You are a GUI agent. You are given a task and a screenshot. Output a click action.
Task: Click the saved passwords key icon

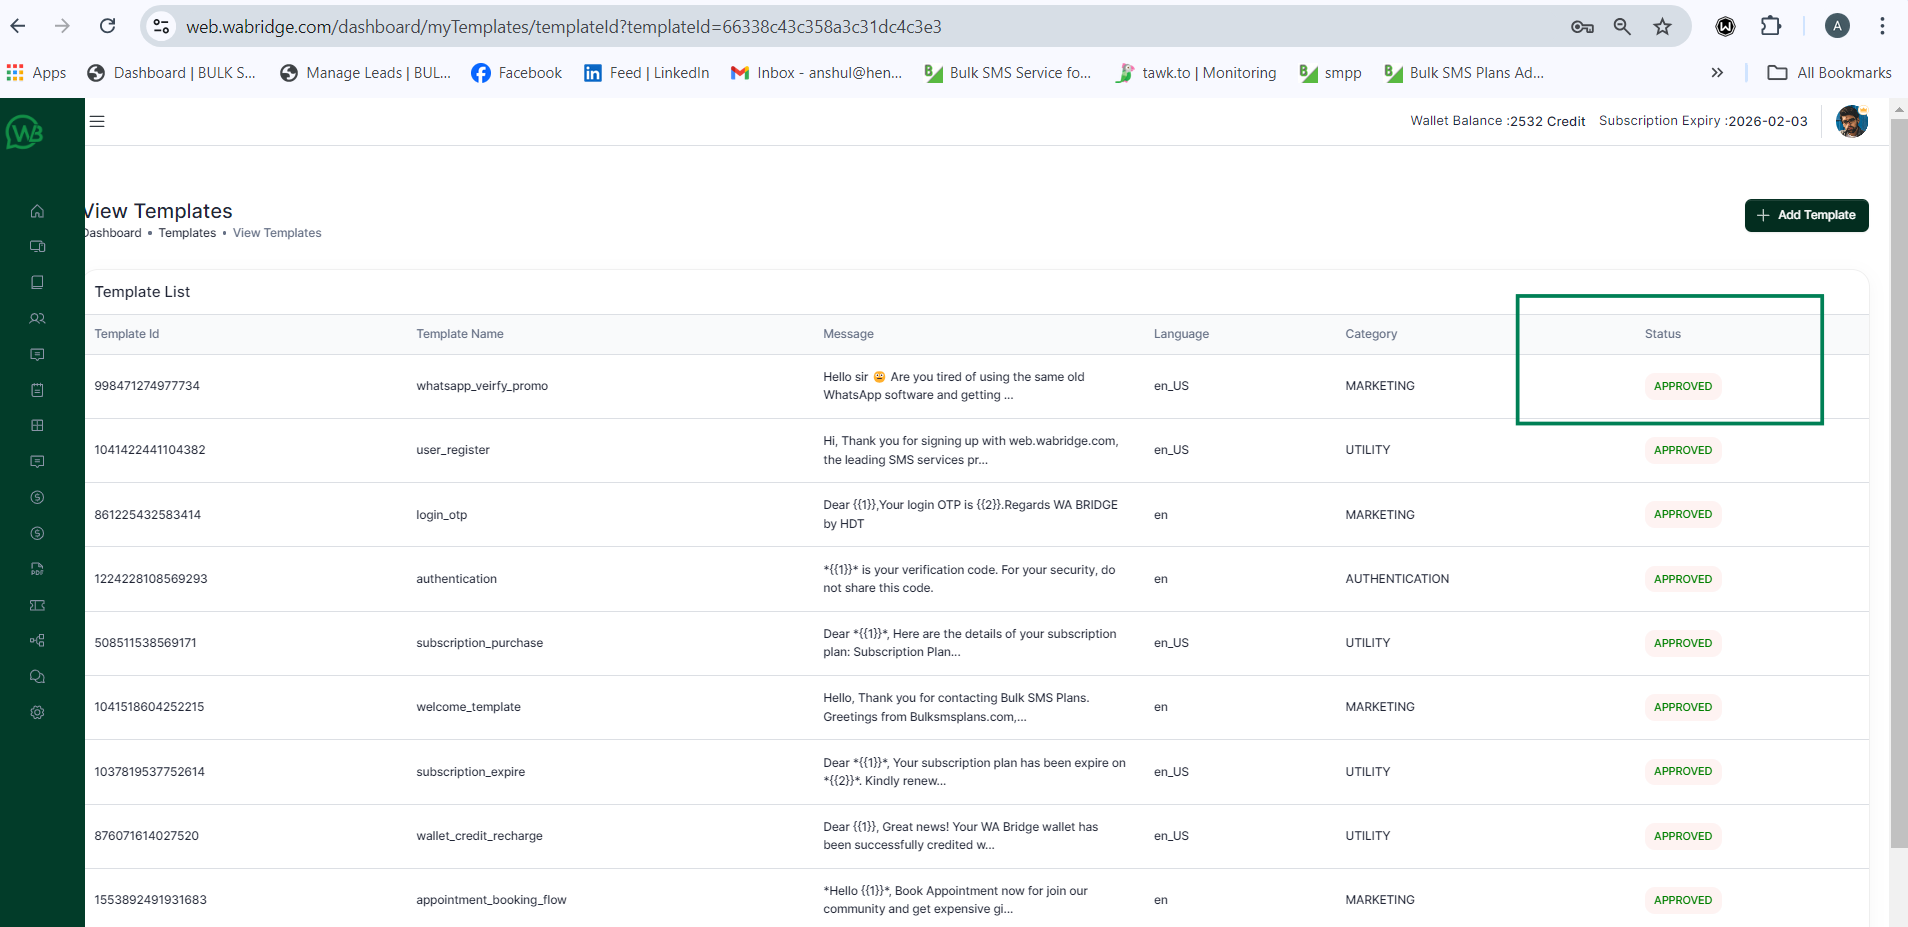point(1582,27)
